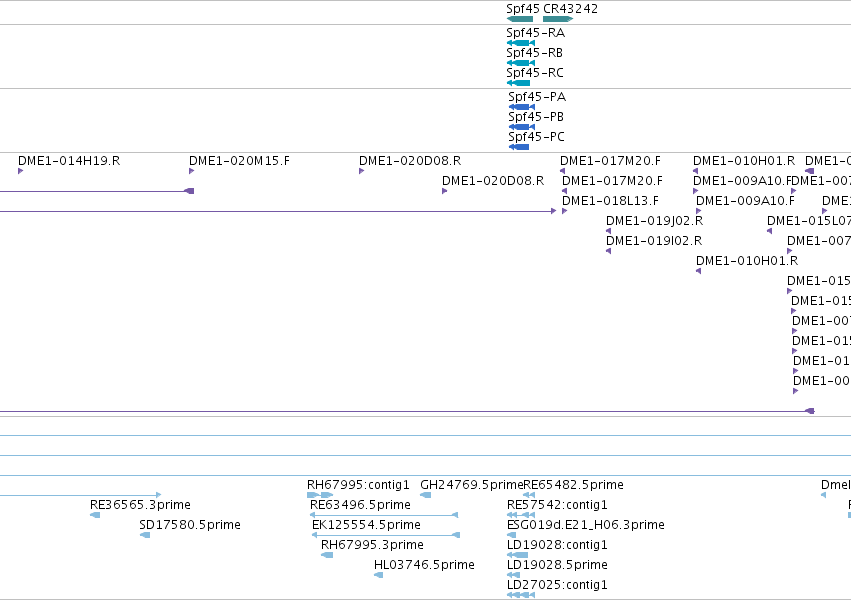The width and height of the screenshot is (851, 600).
Task: Select the Spf45-RB transcript label
Action: coord(535,53)
